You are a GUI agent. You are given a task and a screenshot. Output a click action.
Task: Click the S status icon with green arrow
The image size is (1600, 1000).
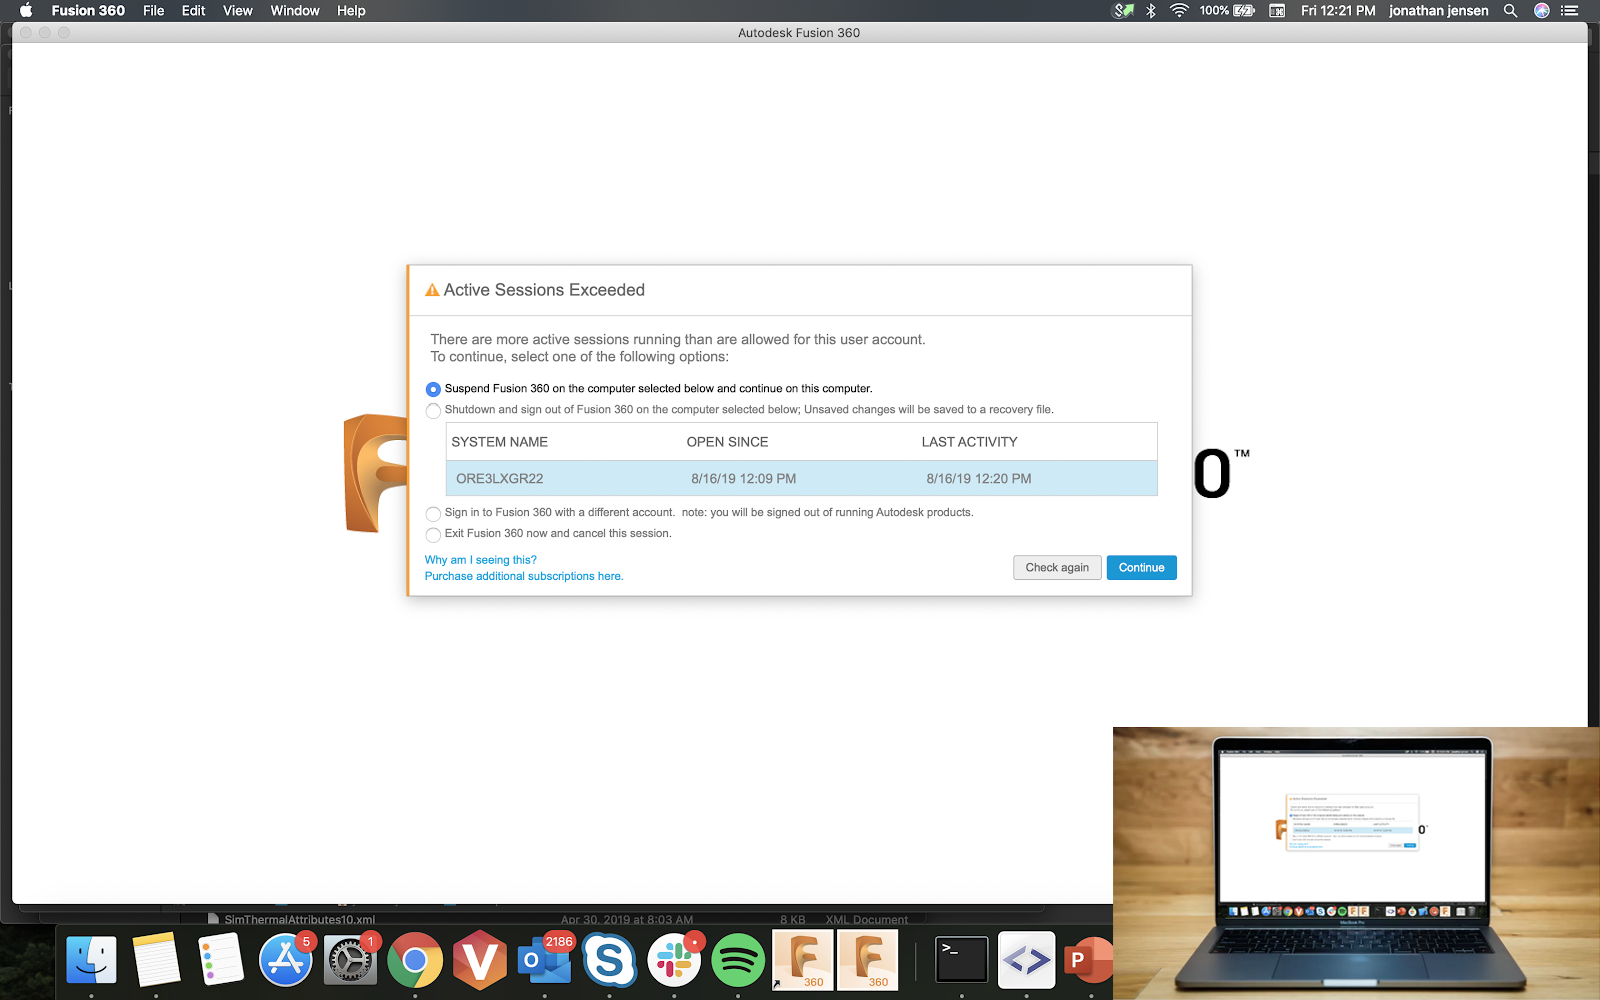(x=1124, y=10)
